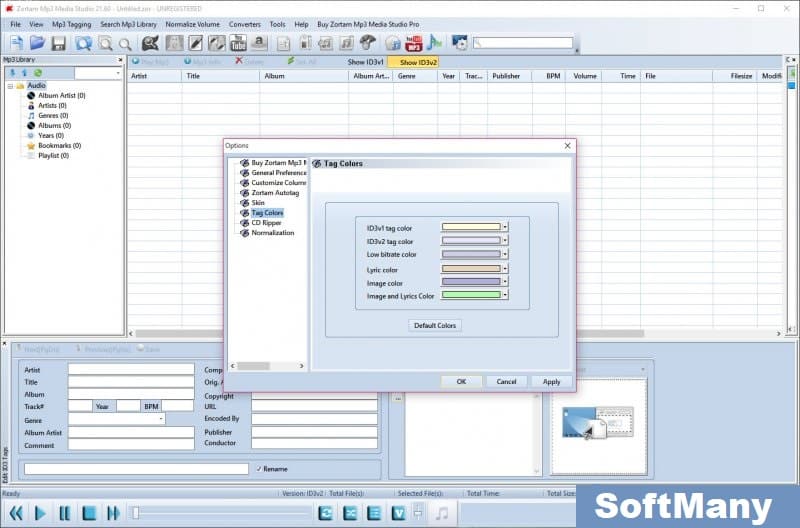Open the Mp3 Library panel dropdown
This screenshot has height=528, width=800.
pyautogui.click(x=118, y=73)
